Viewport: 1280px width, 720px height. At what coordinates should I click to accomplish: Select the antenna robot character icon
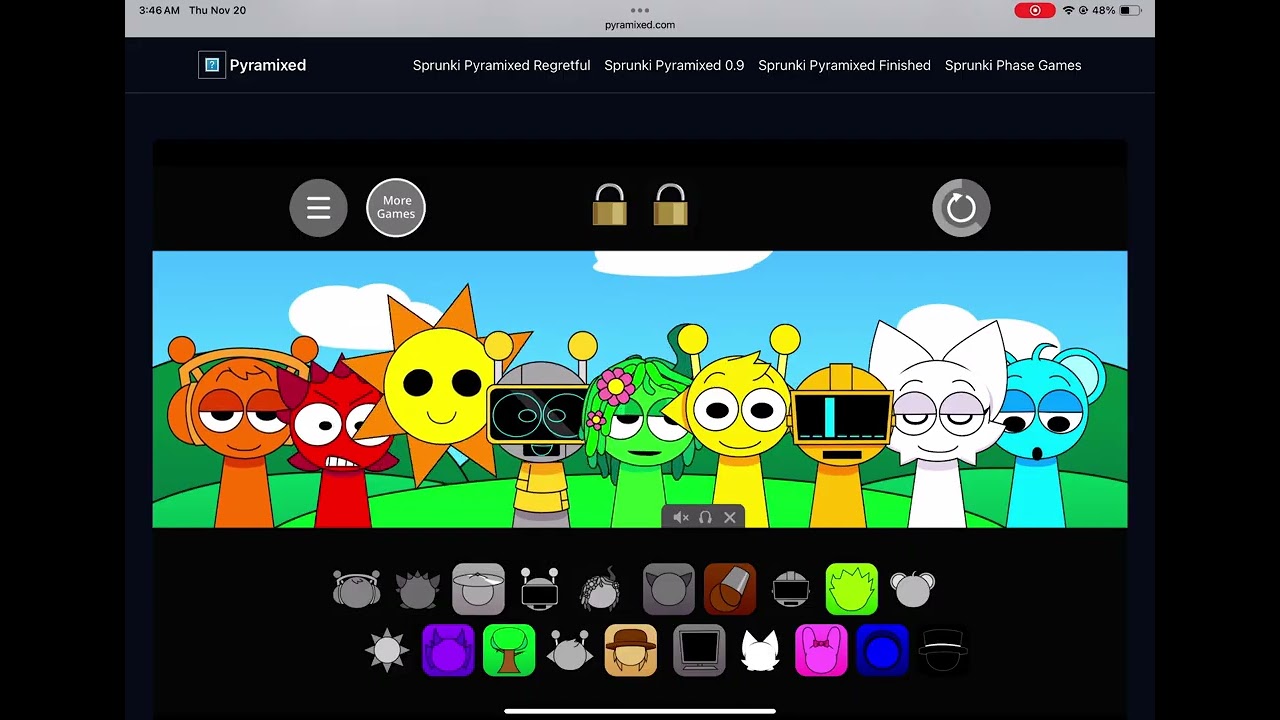tap(539, 589)
